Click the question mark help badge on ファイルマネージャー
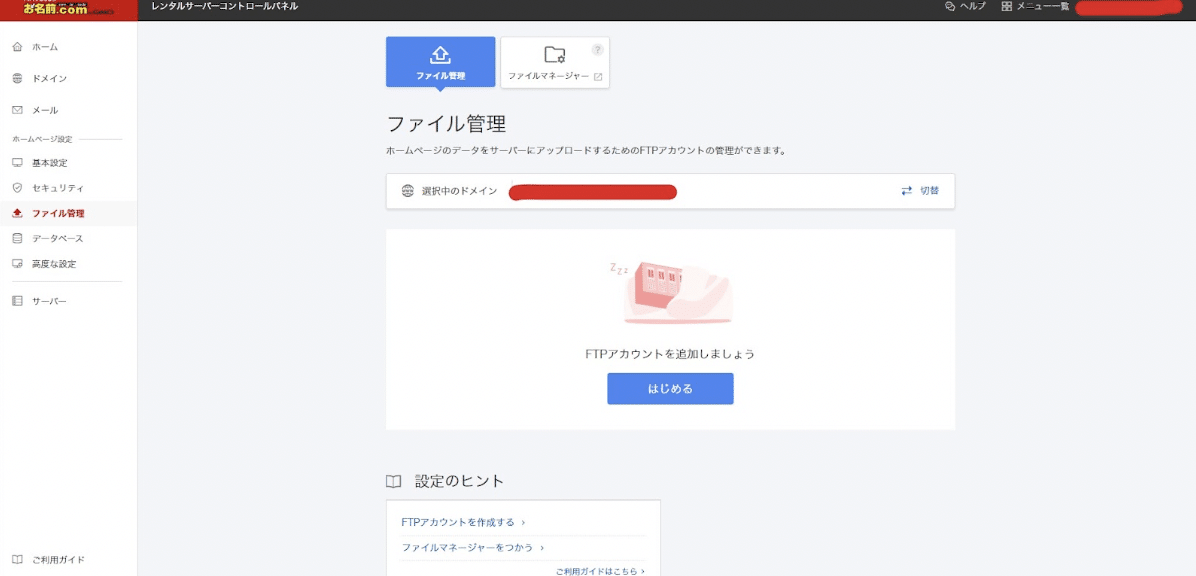 [x=598, y=49]
